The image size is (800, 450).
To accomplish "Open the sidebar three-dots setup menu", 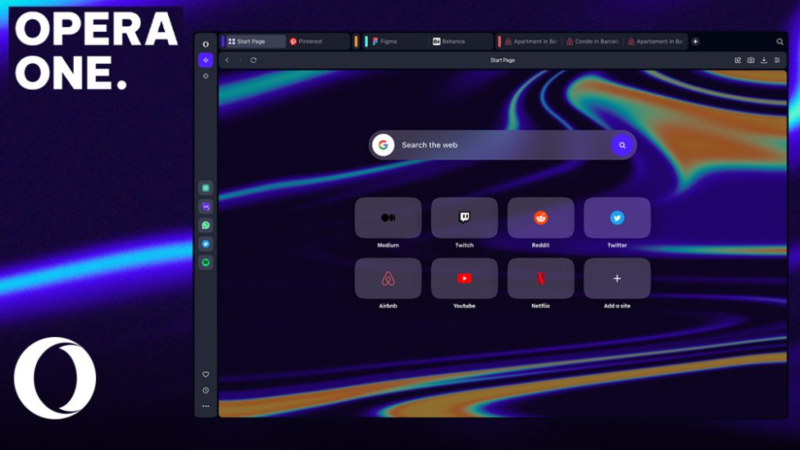I will [x=206, y=406].
